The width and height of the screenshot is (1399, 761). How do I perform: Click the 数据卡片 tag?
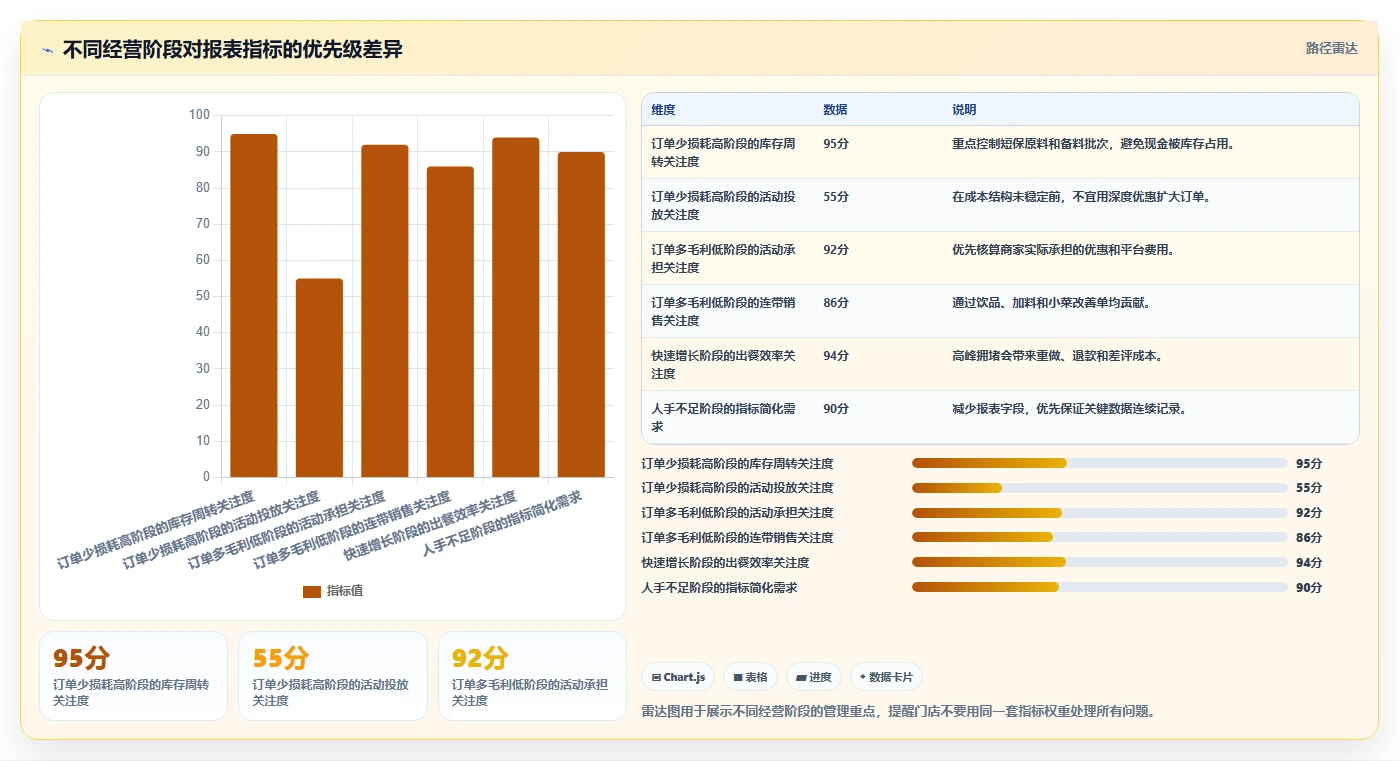(x=887, y=677)
